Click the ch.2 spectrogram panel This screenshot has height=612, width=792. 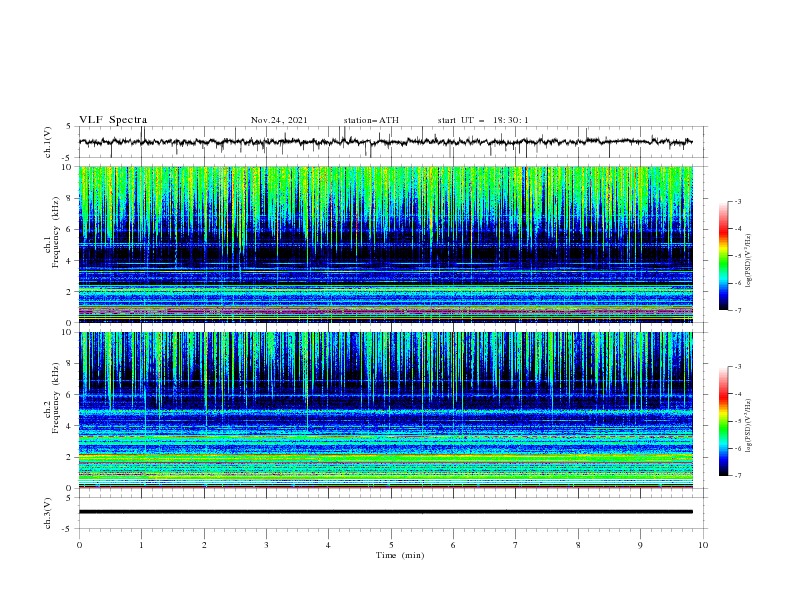(386, 410)
